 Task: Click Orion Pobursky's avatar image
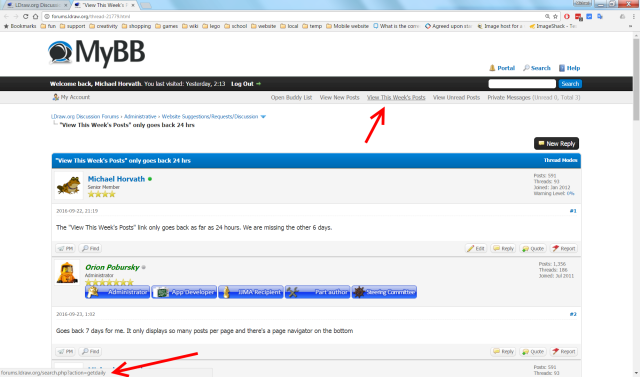(67, 273)
